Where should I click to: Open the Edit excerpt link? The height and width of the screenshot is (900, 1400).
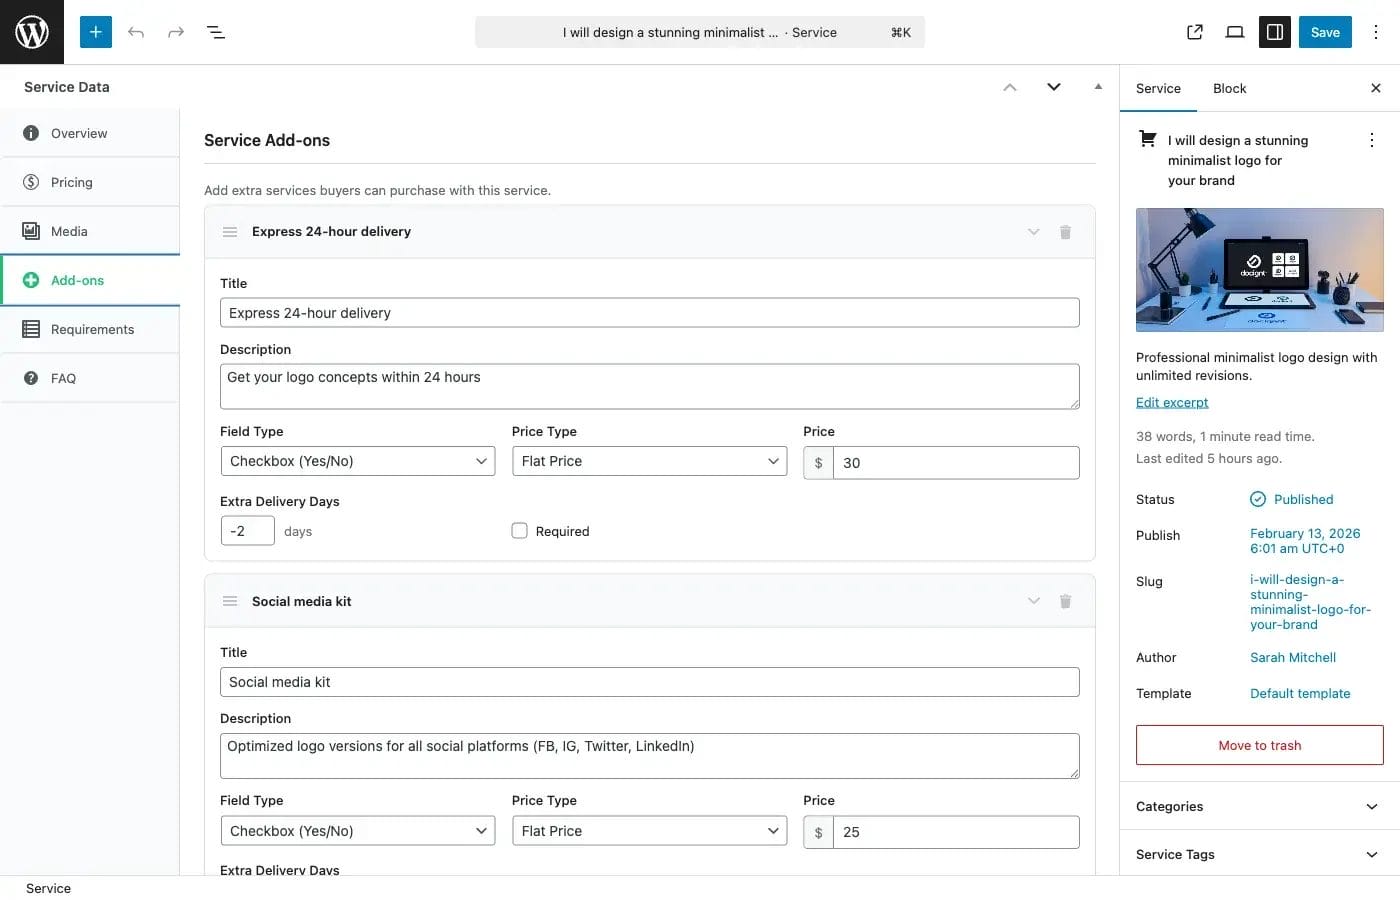coord(1171,401)
